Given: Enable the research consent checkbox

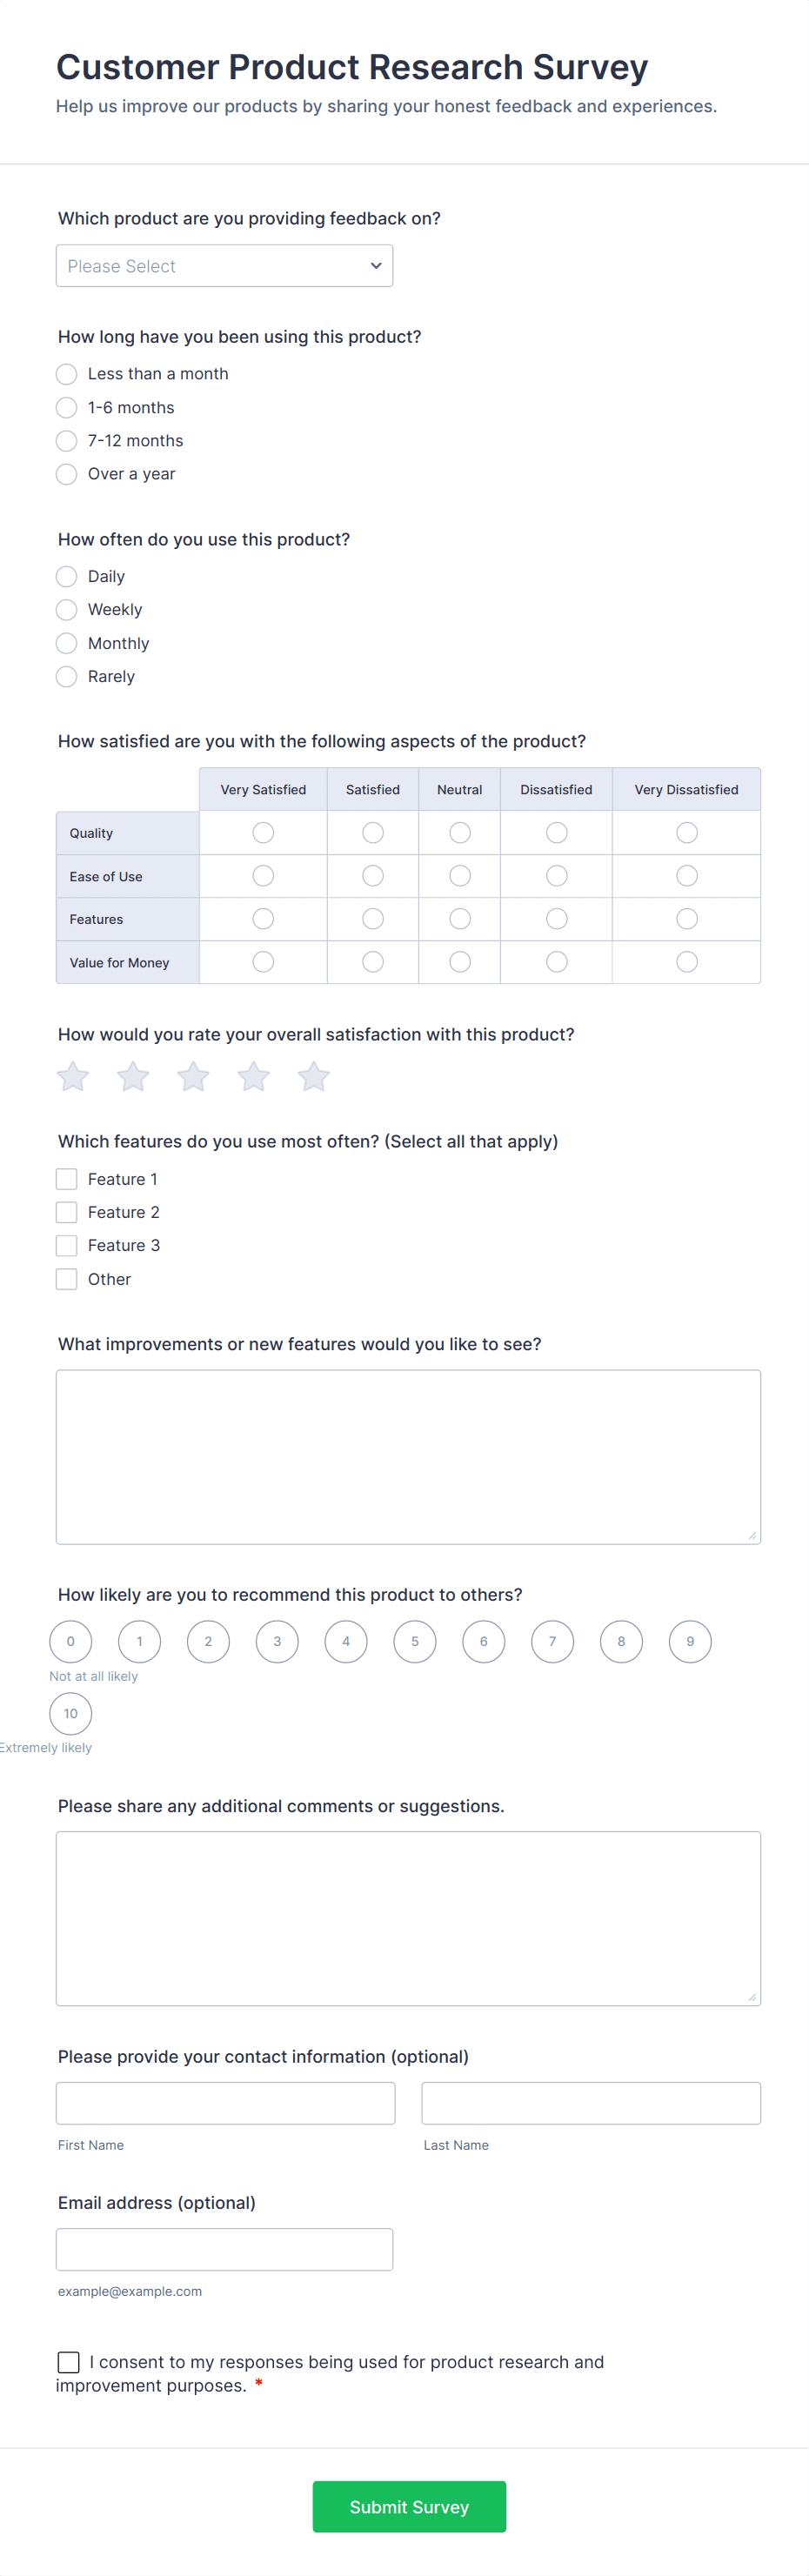Looking at the screenshot, I should pos(69,2362).
